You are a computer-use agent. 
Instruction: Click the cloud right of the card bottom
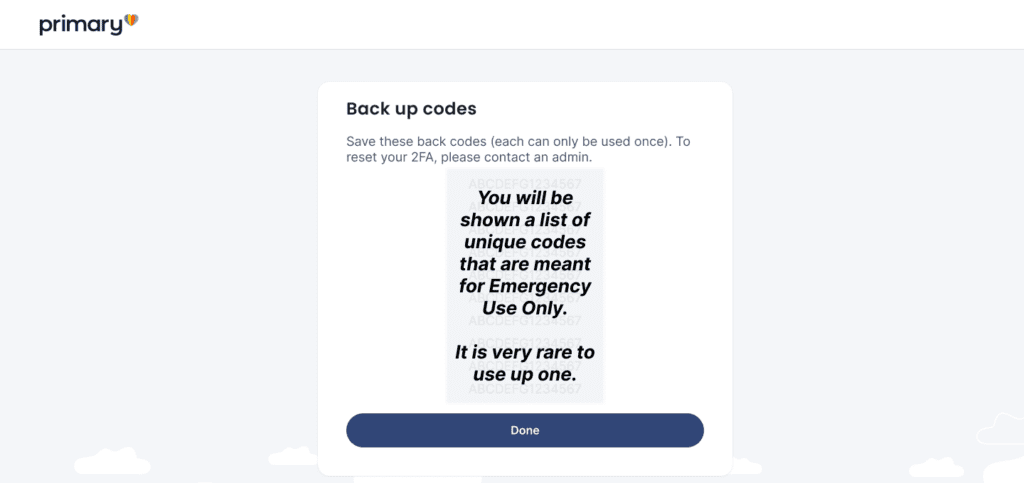pyautogui.click(x=746, y=466)
